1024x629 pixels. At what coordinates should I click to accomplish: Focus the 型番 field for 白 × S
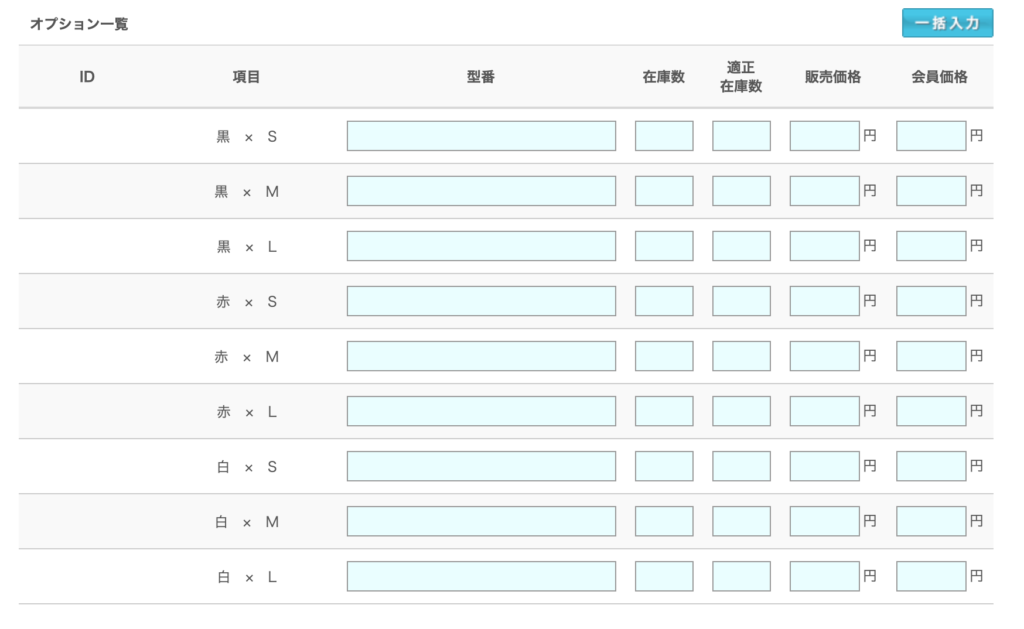[x=481, y=466]
